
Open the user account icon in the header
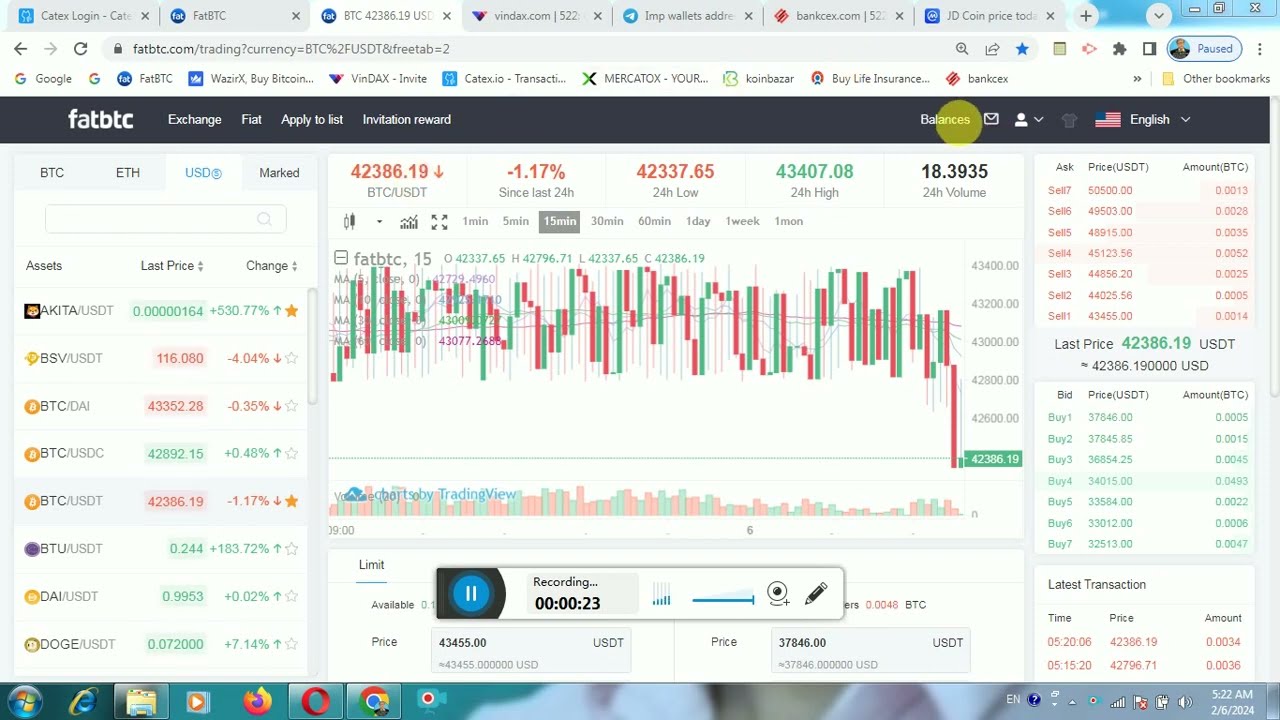pos(1021,119)
